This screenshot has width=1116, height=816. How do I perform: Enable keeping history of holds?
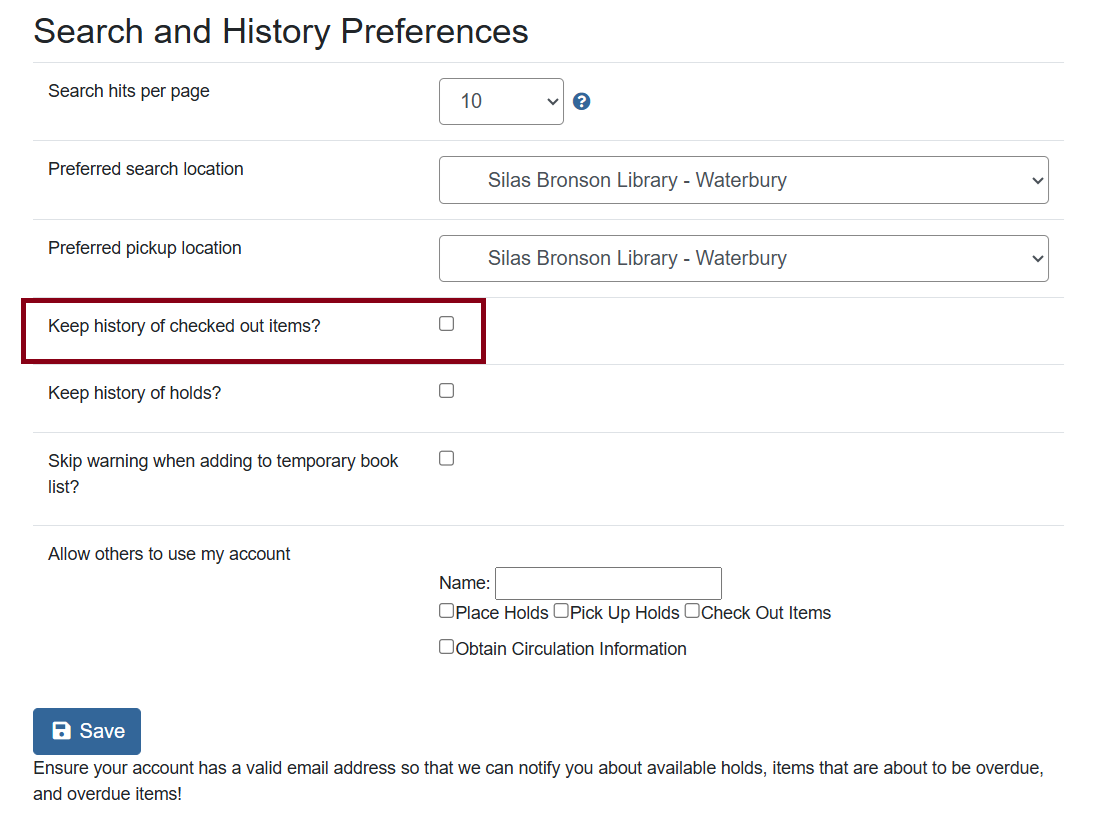[x=446, y=390]
